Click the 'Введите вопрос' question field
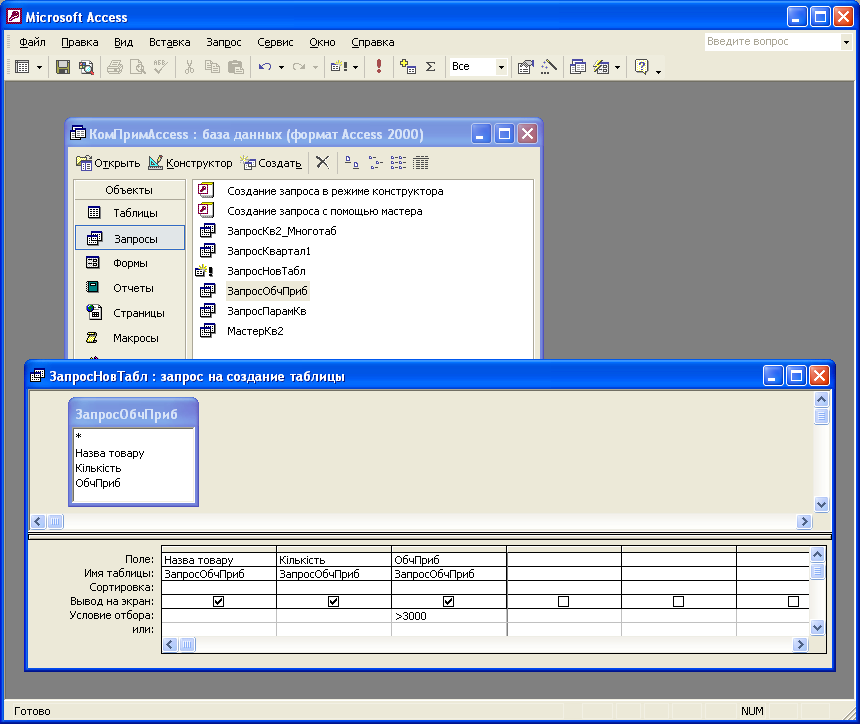This screenshot has width=860, height=724. pyautogui.click(x=772, y=42)
